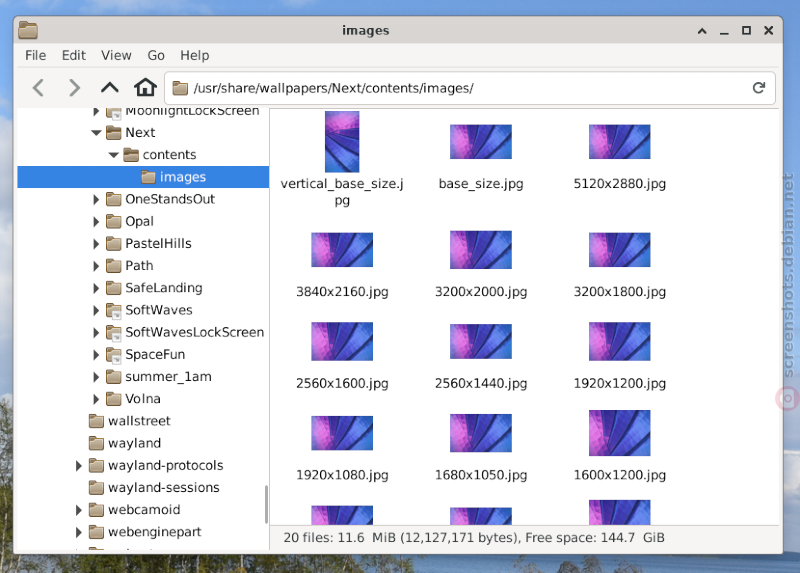
Task: Select the 2560x1600.jpg thumbnail
Action: (342, 341)
